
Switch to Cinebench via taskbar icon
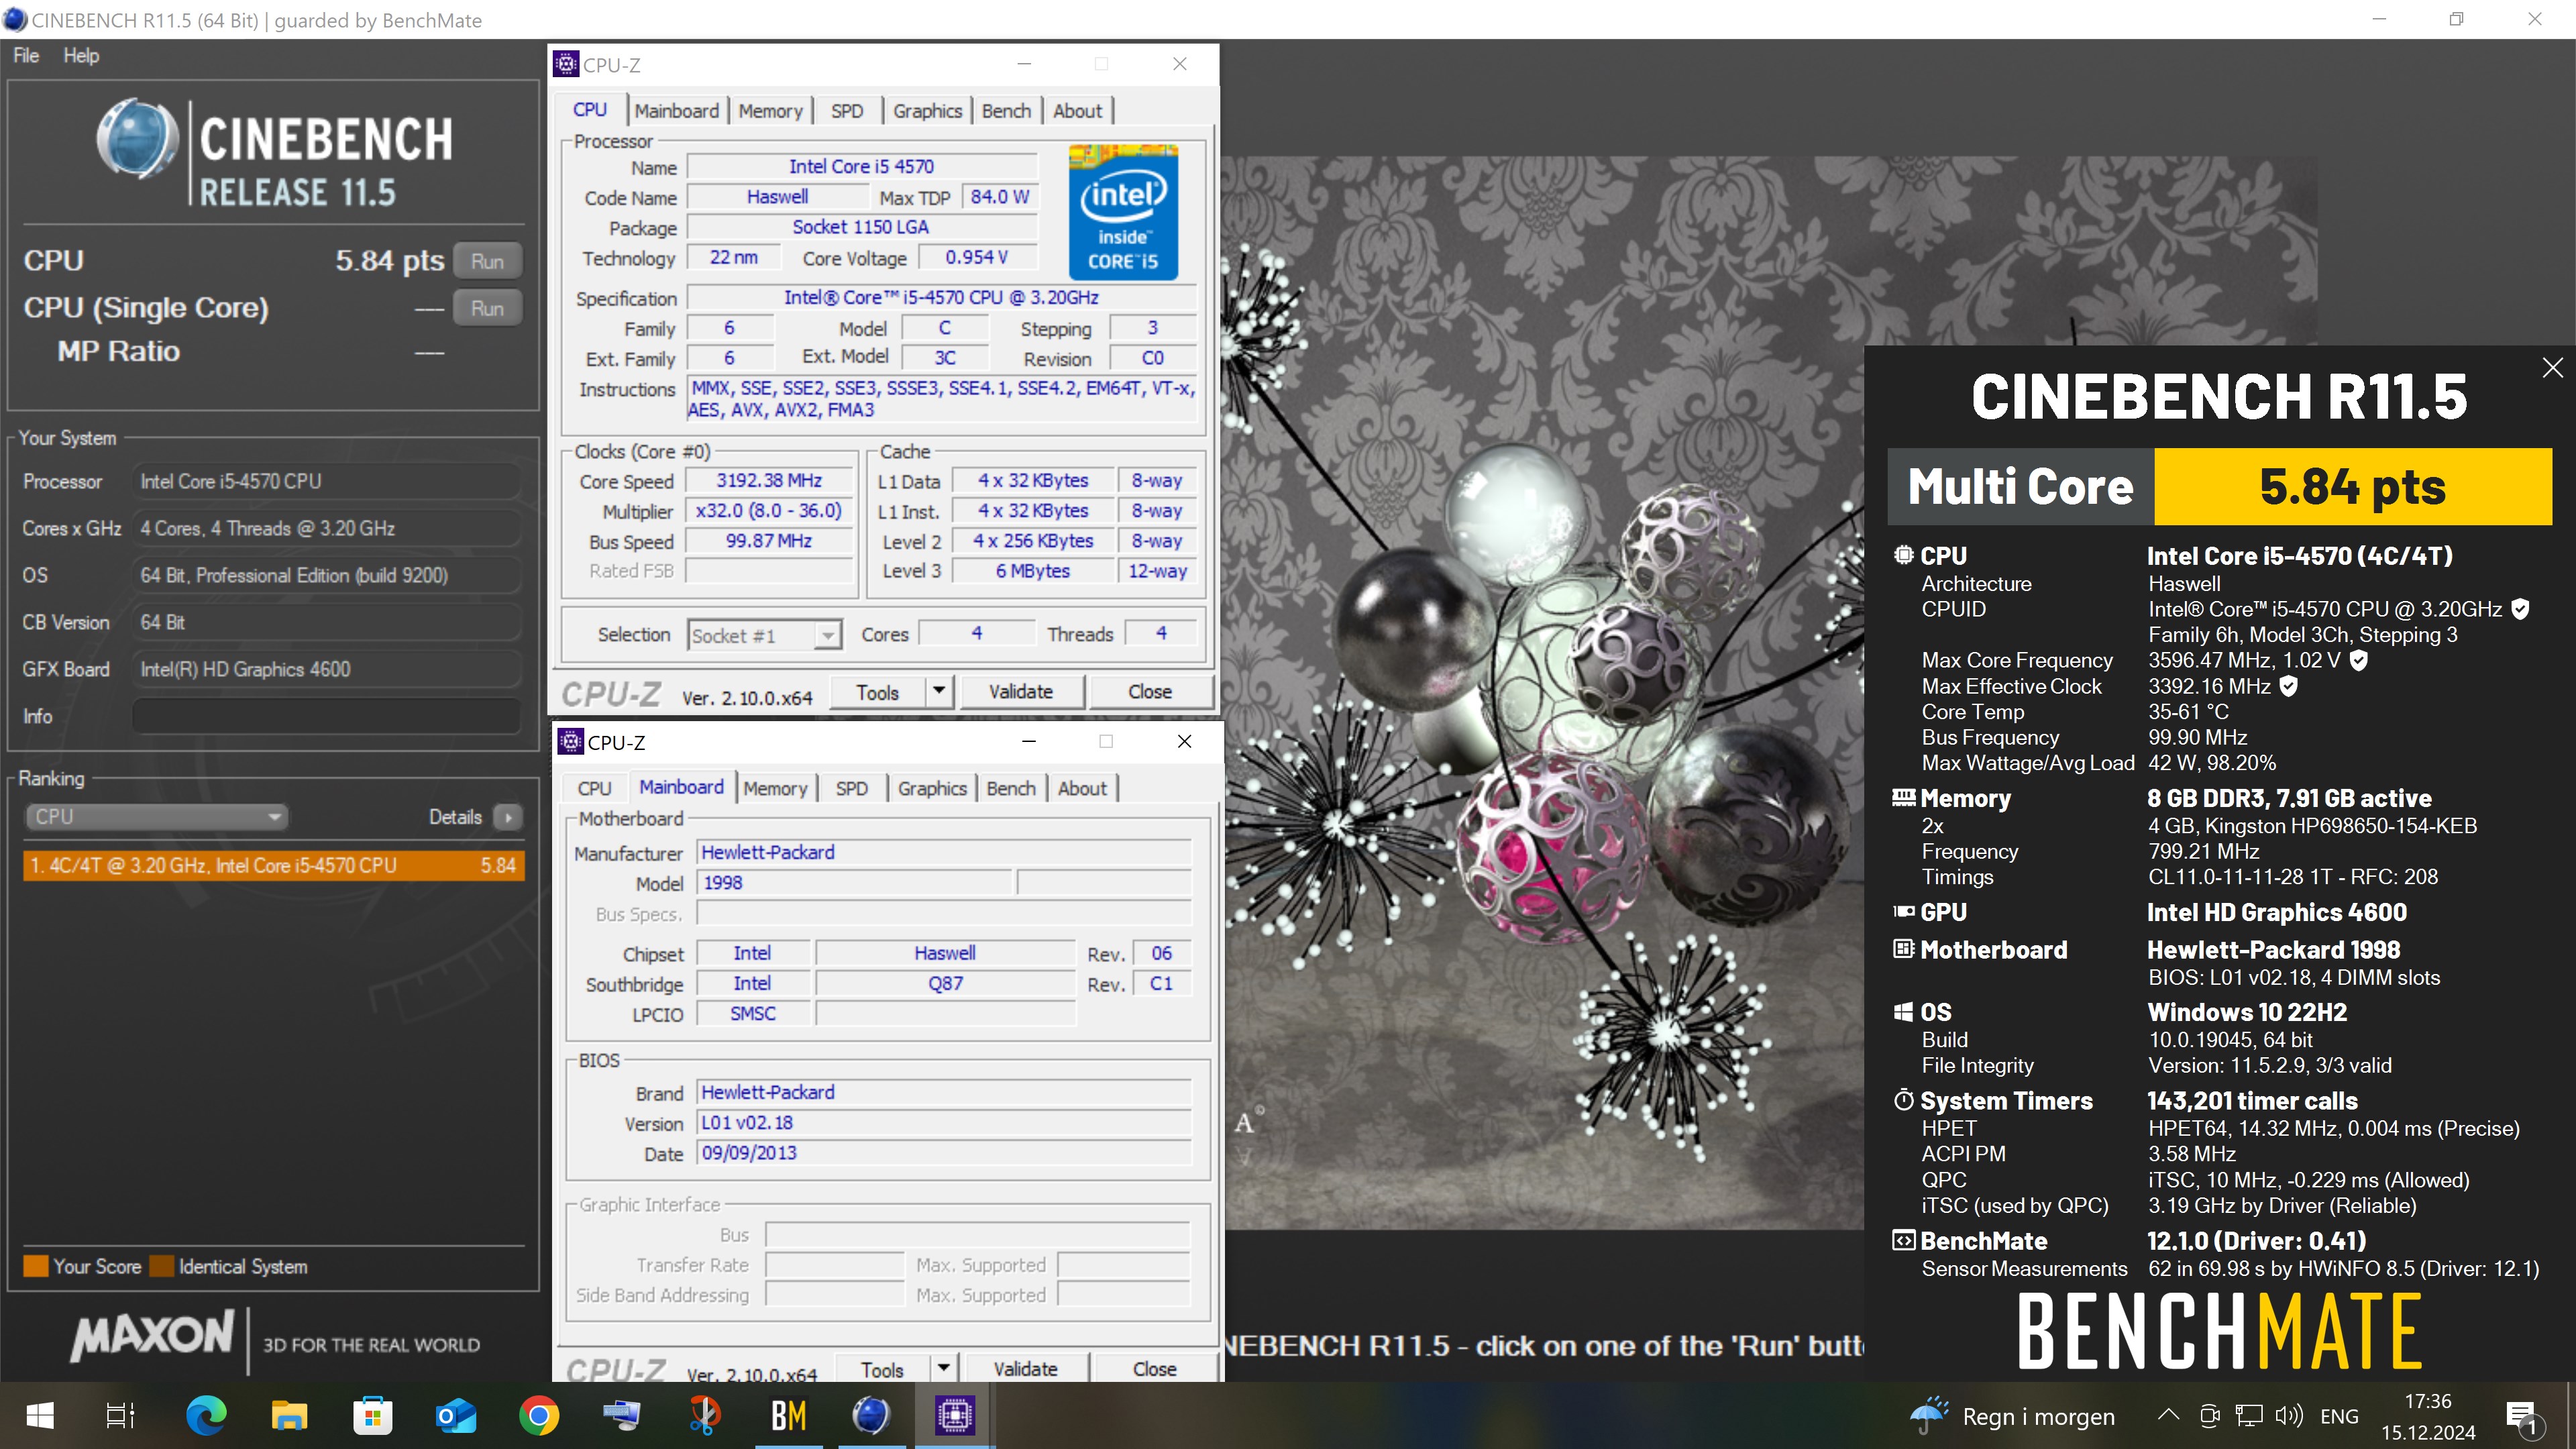coord(871,1416)
